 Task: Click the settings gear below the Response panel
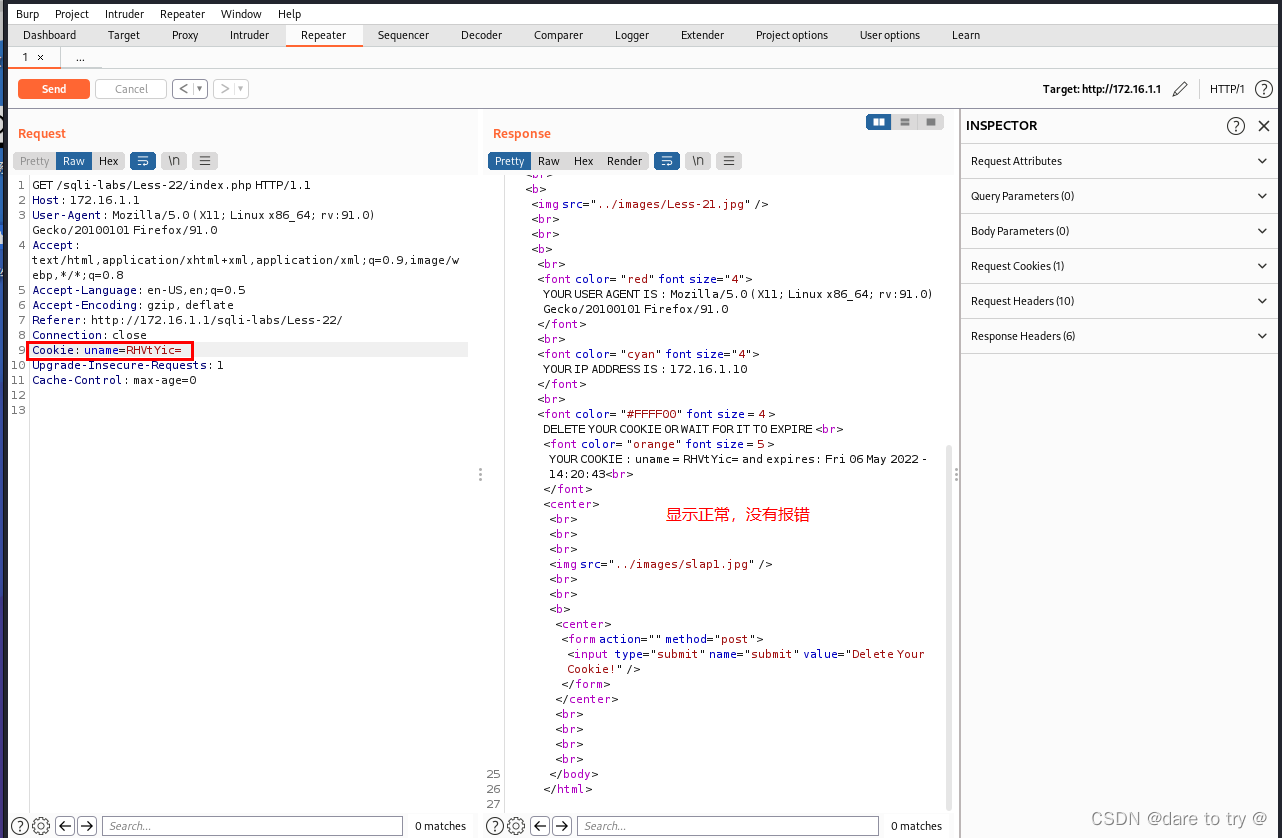coord(515,825)
